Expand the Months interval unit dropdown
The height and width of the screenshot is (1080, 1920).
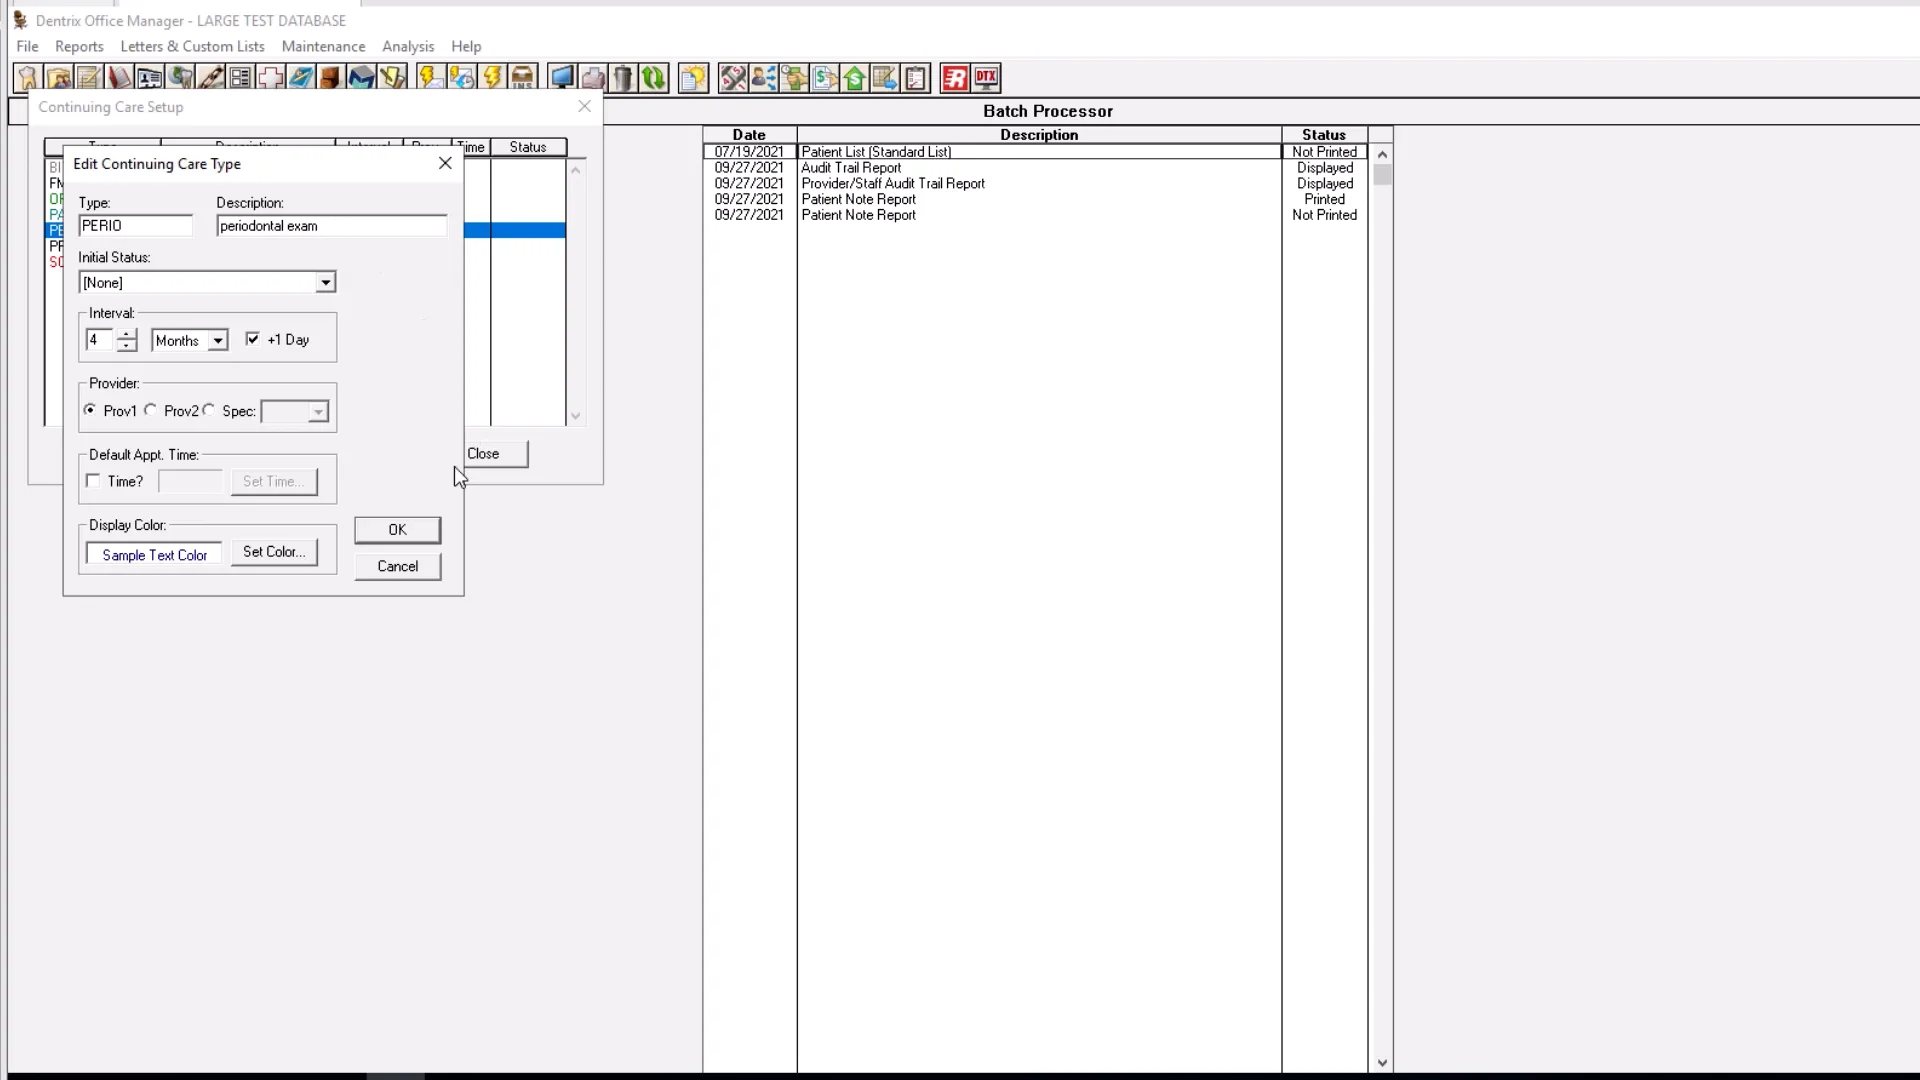coord(217,341)
